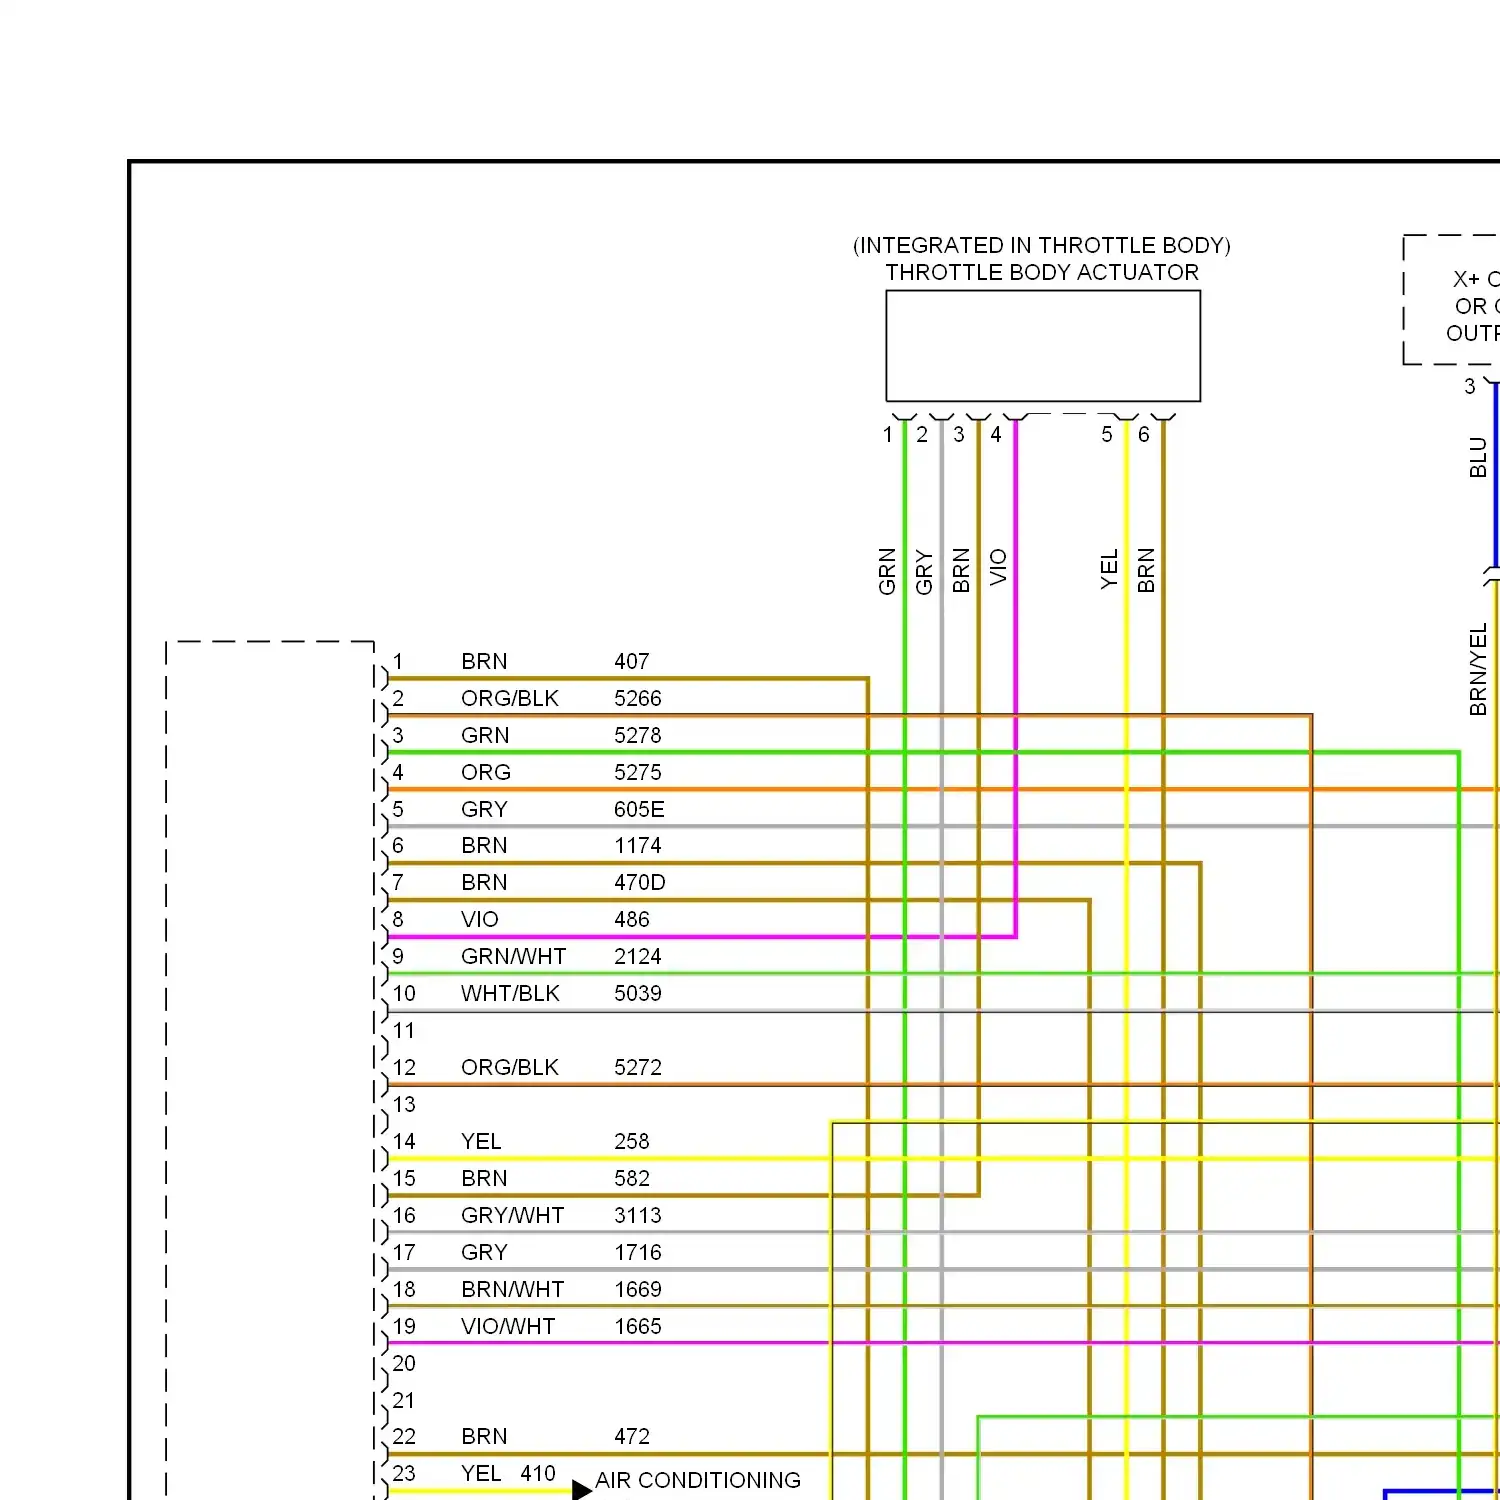Click actuator pin number 5
This screenshot has width=1500, height=1500.
click(1107, 435)
